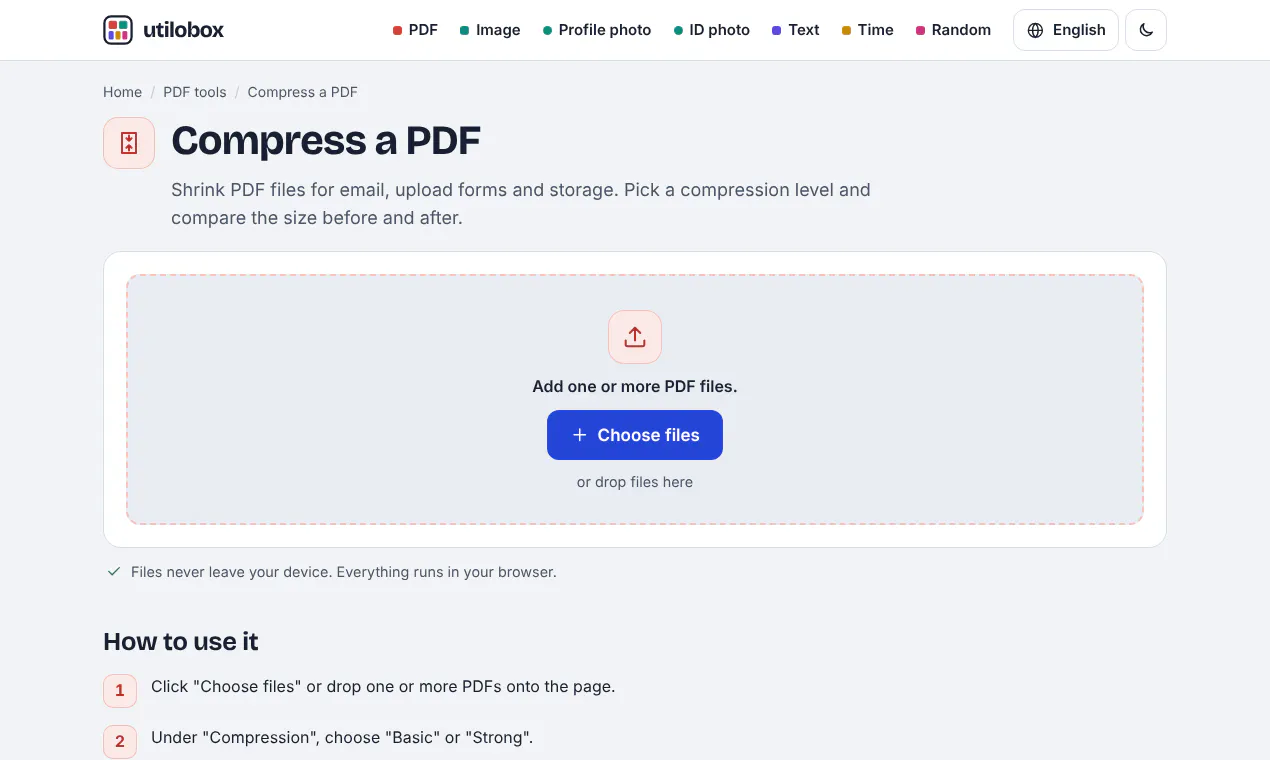Toggle dark mode with moon icon

click(x=1146, y=30)
